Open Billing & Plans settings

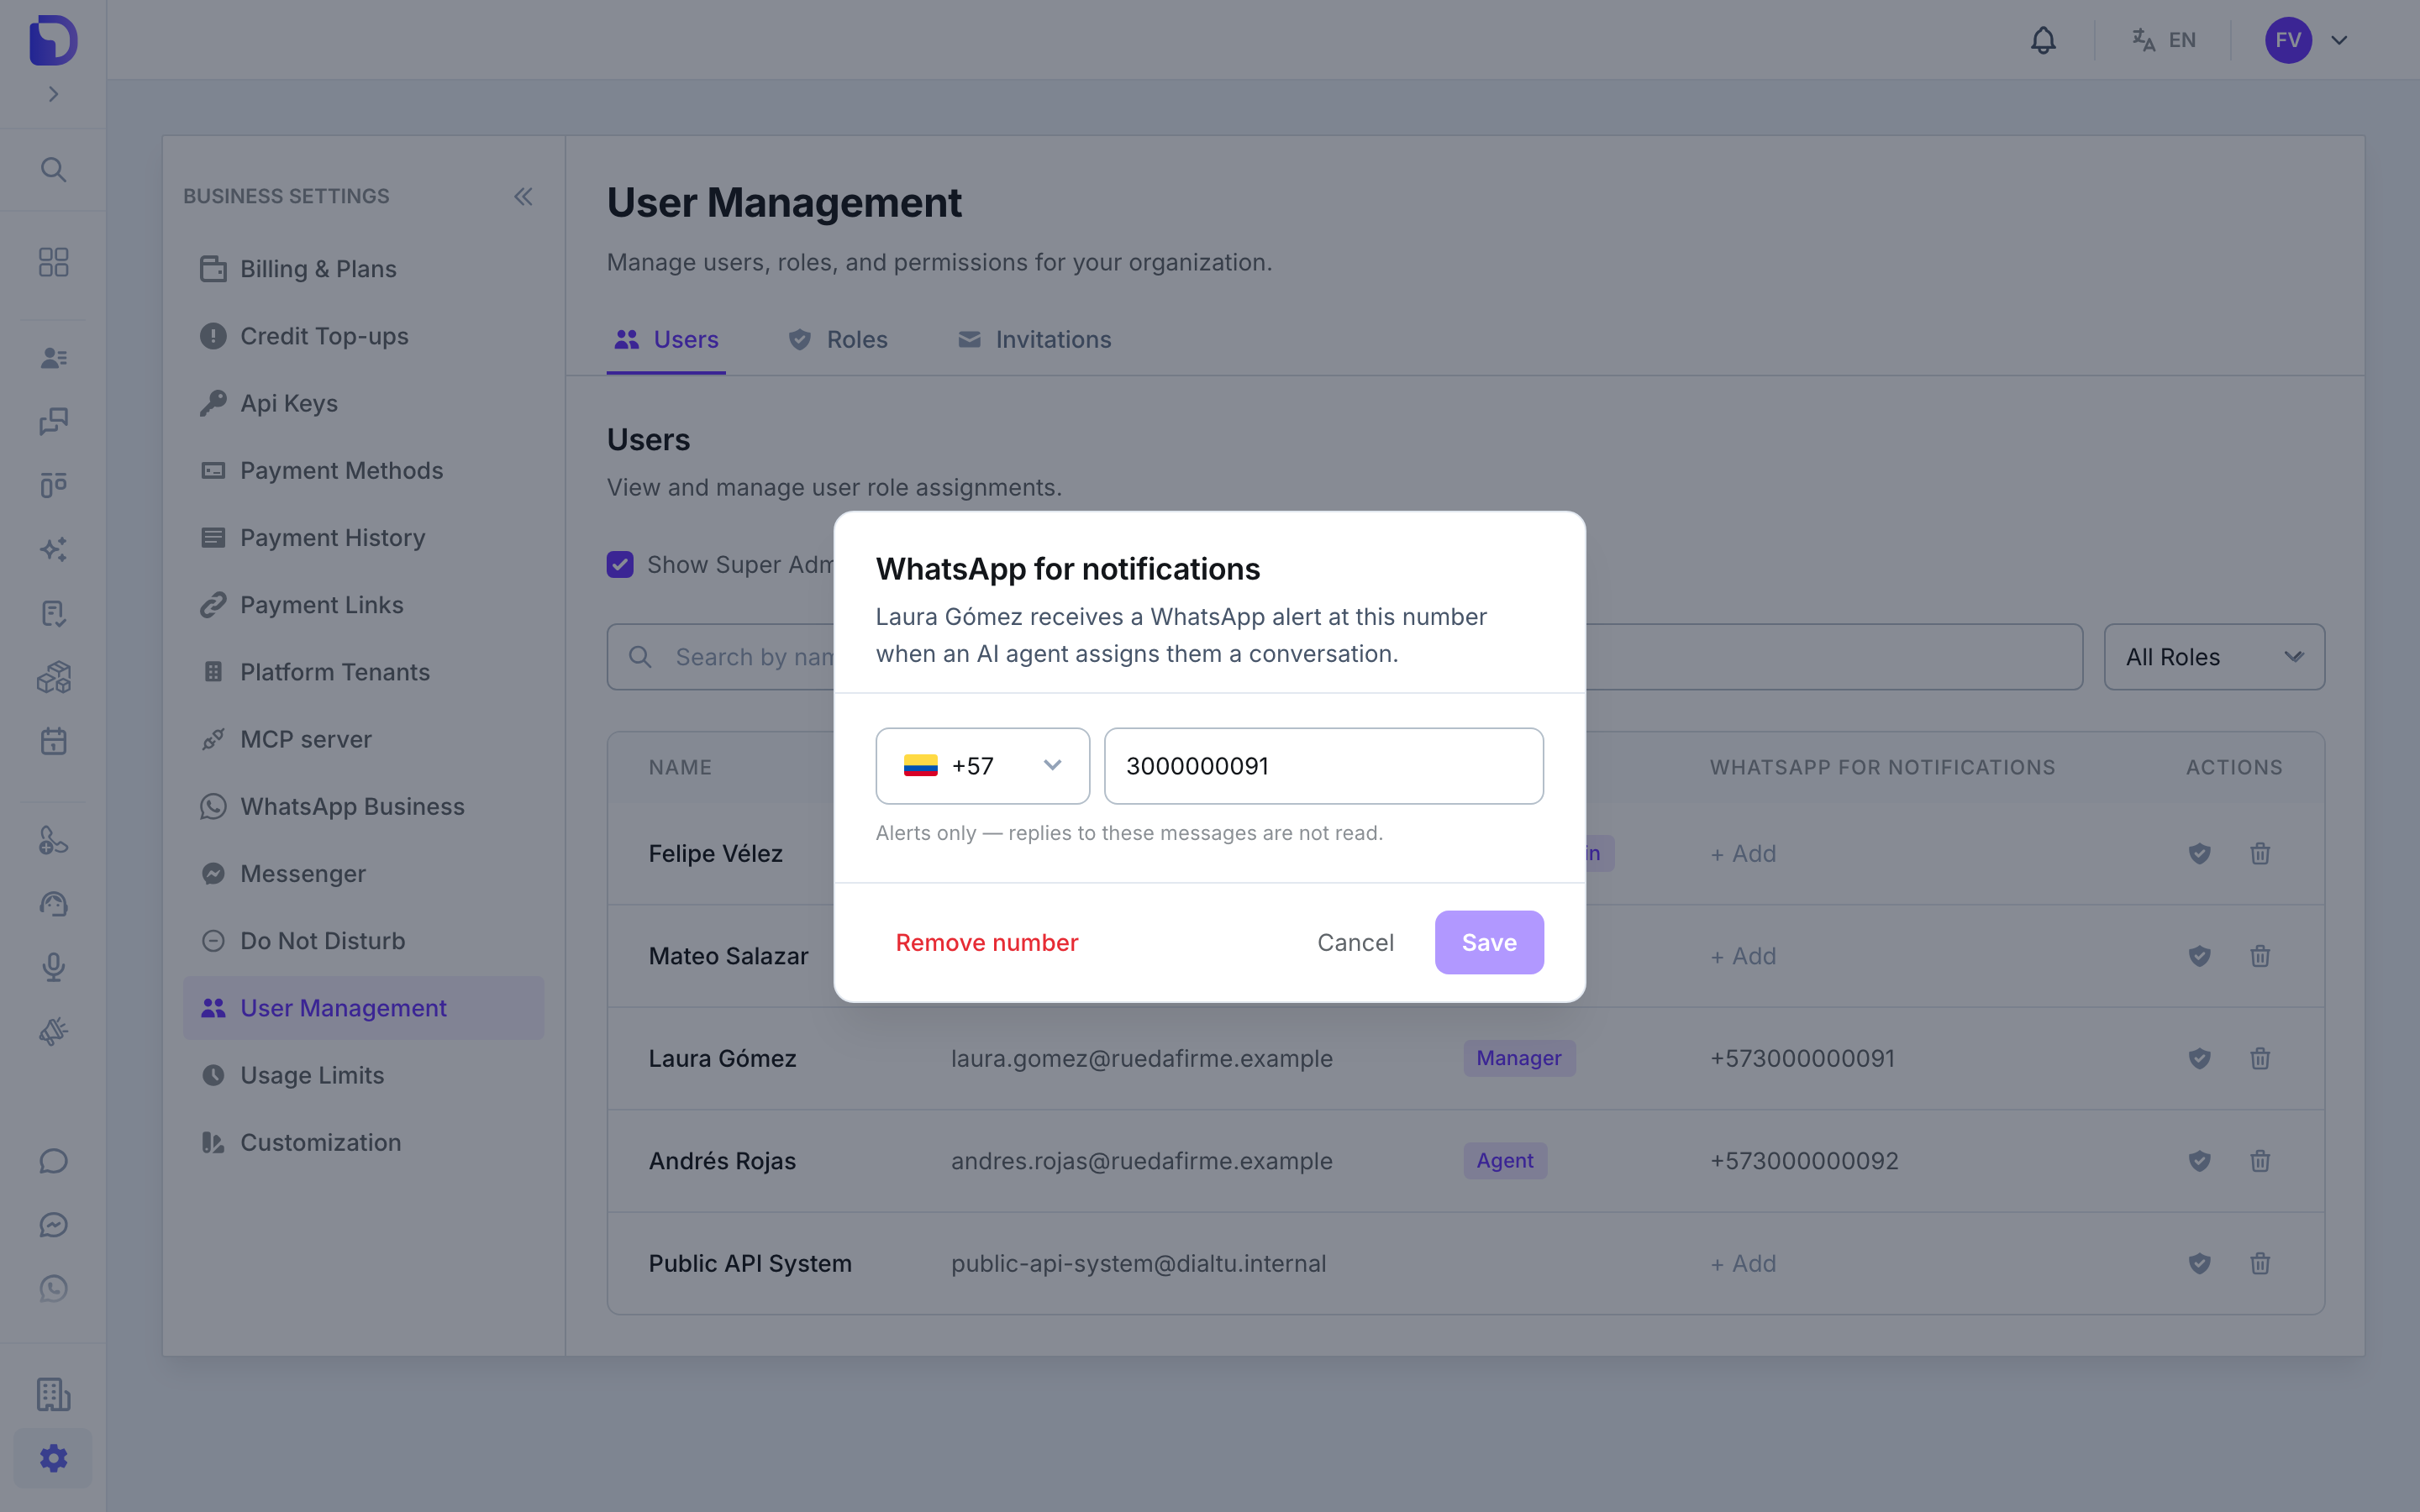click(363, 269)
